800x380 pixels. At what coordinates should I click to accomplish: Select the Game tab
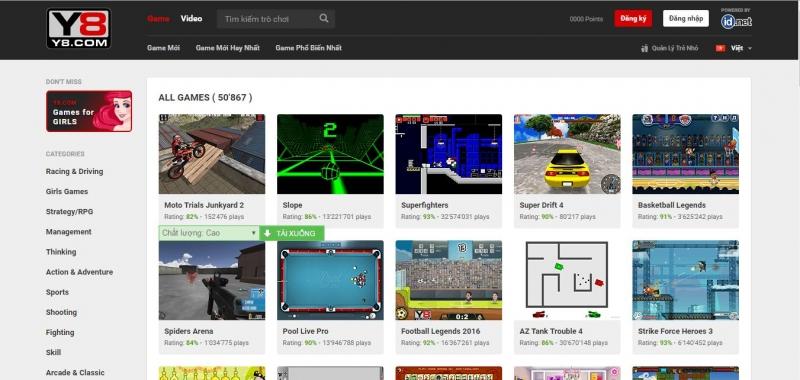[x=158, y=18]
